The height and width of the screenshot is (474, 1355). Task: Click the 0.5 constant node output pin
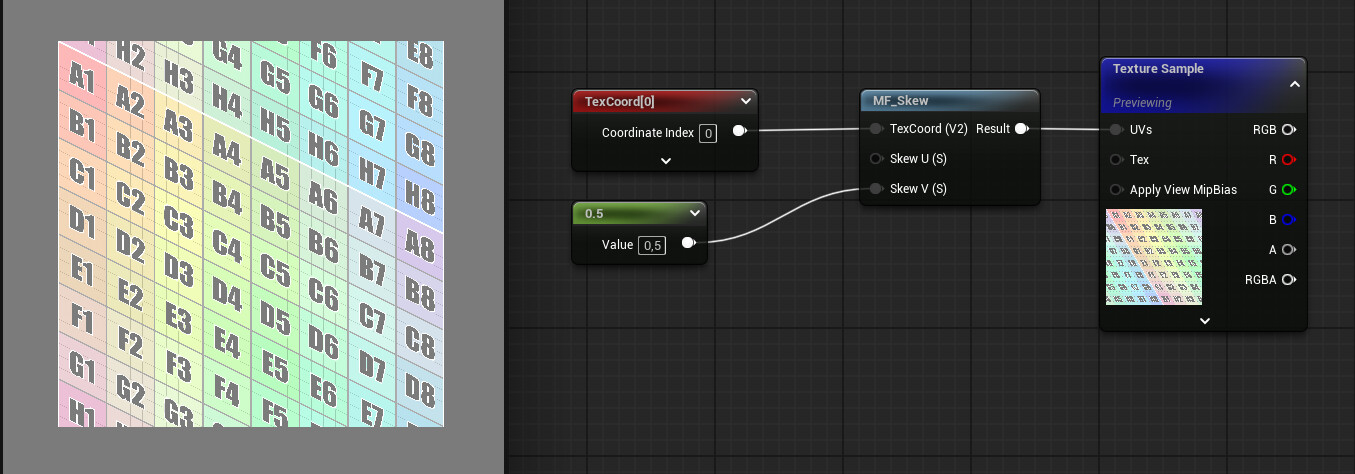[x=689, y=243]
